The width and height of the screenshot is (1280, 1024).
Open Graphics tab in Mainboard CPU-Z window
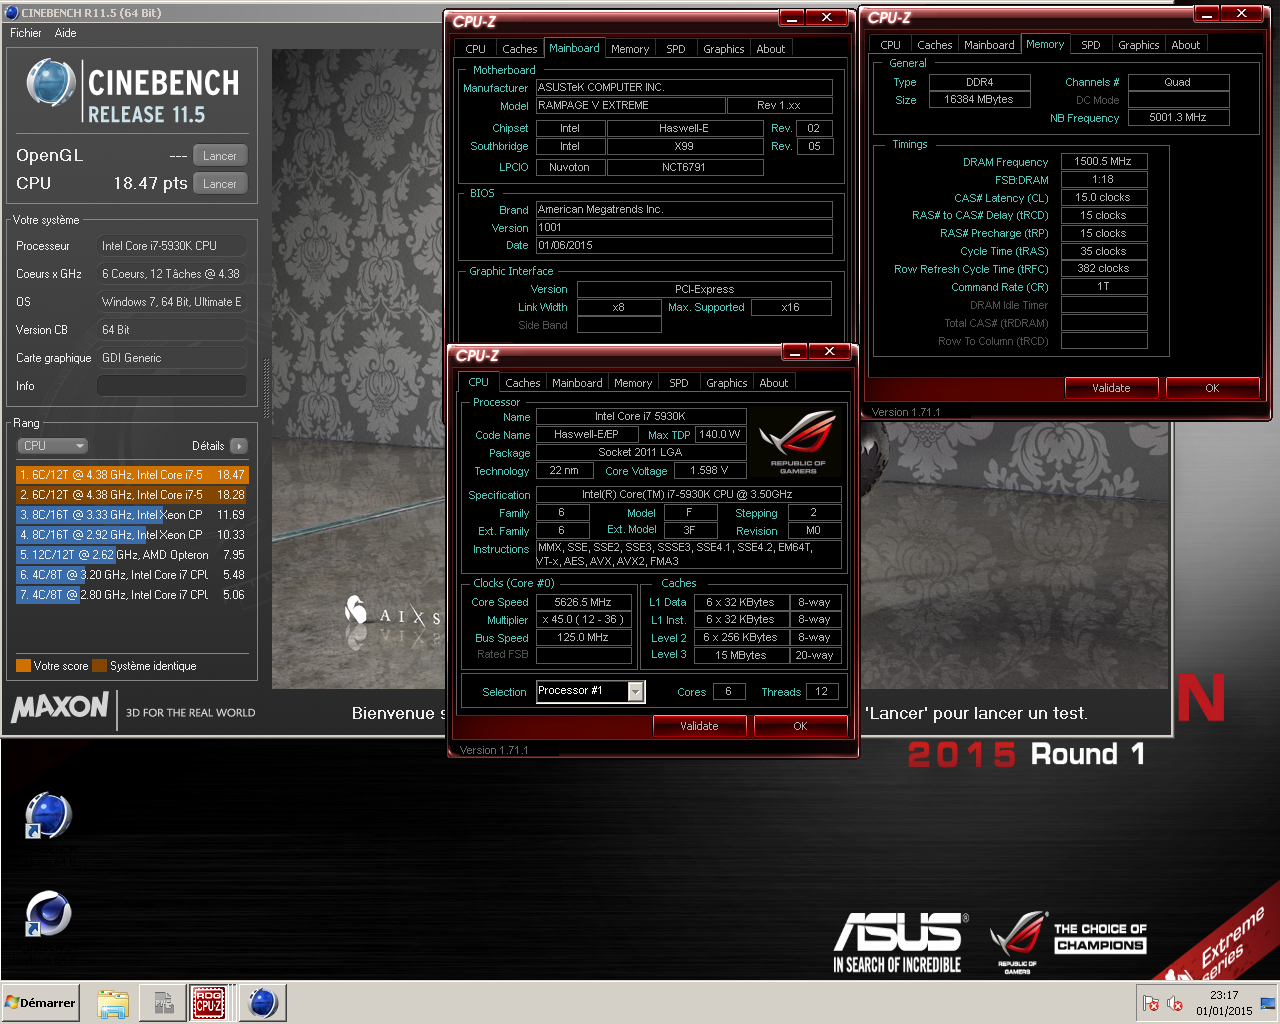click(724, 49)
